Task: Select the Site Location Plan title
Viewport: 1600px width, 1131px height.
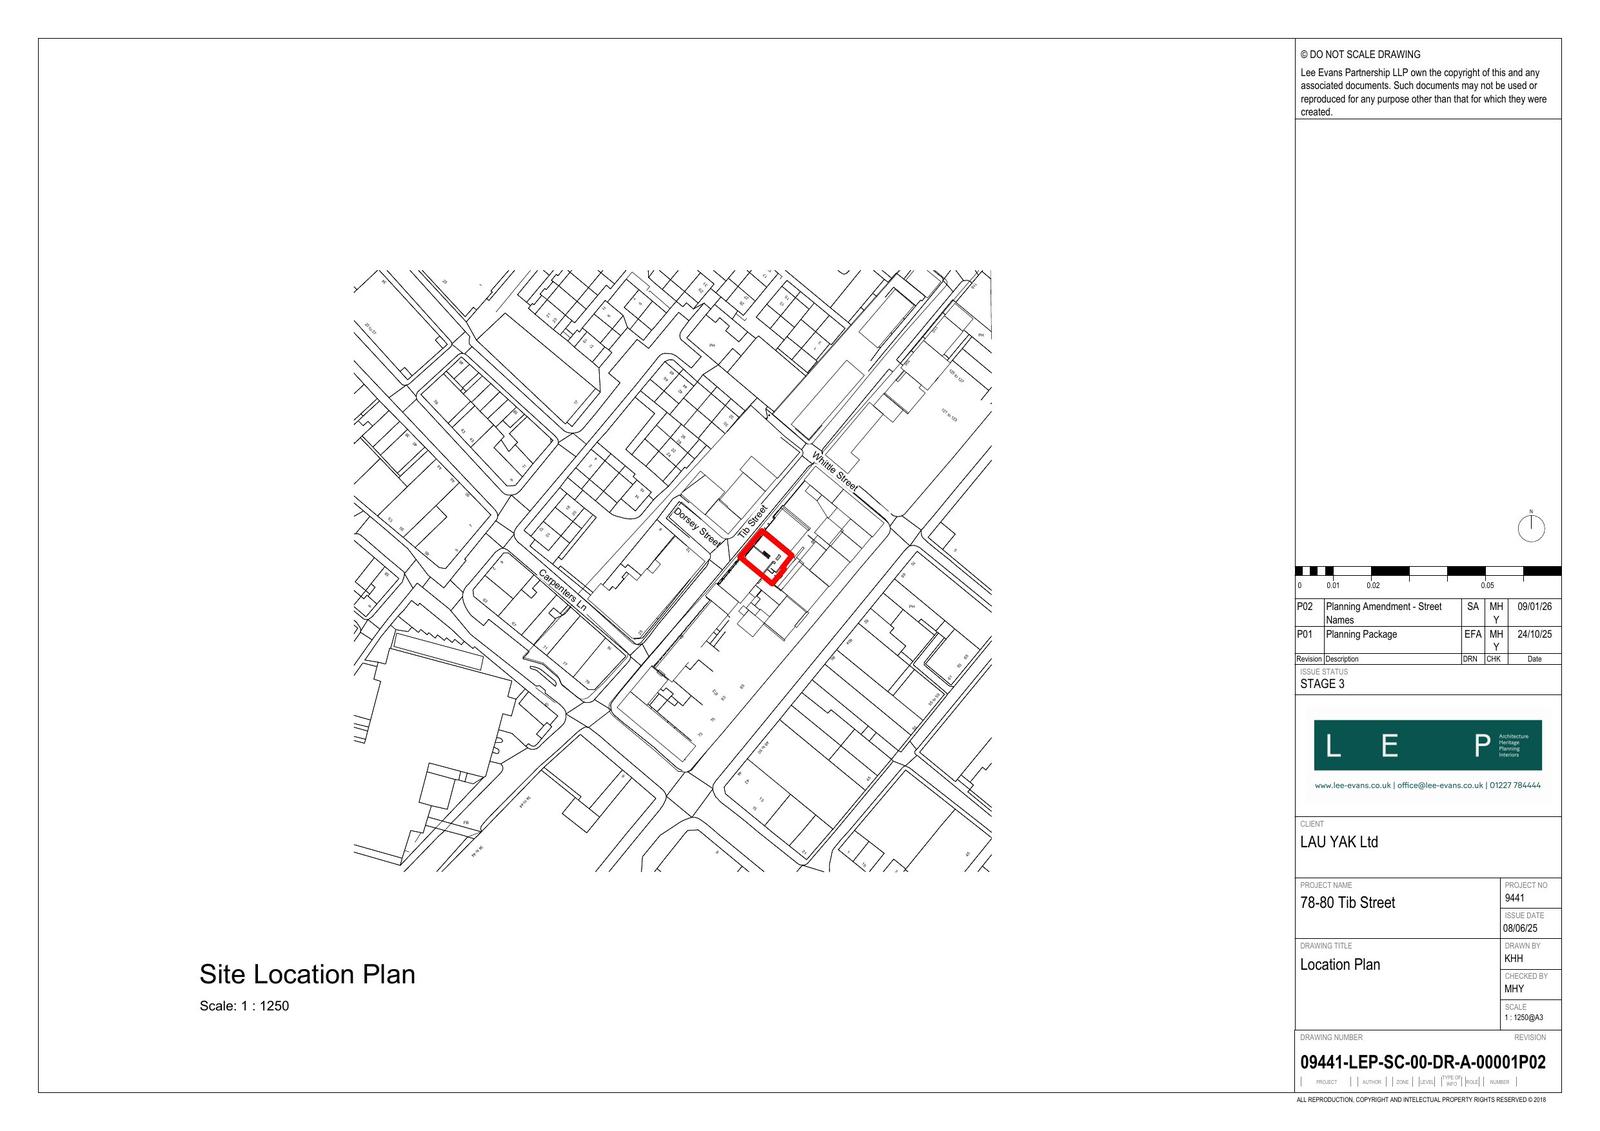Action: (x=307, y=974)
